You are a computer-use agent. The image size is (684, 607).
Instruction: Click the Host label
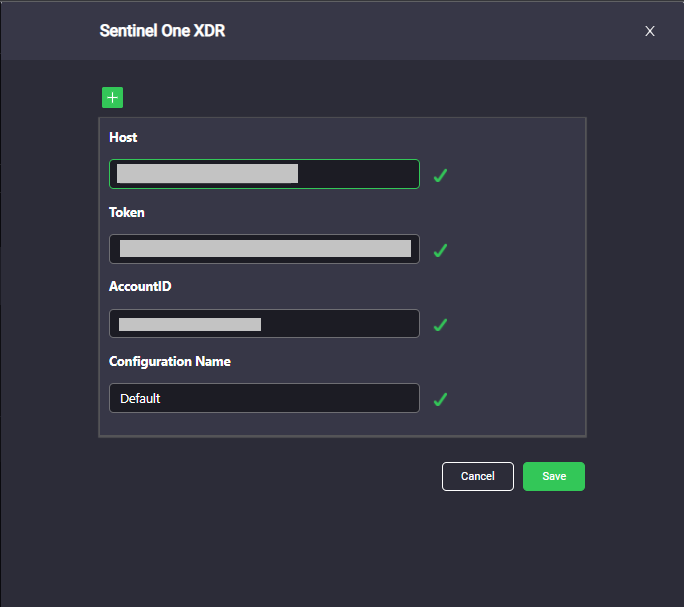[x=123, y=137]
